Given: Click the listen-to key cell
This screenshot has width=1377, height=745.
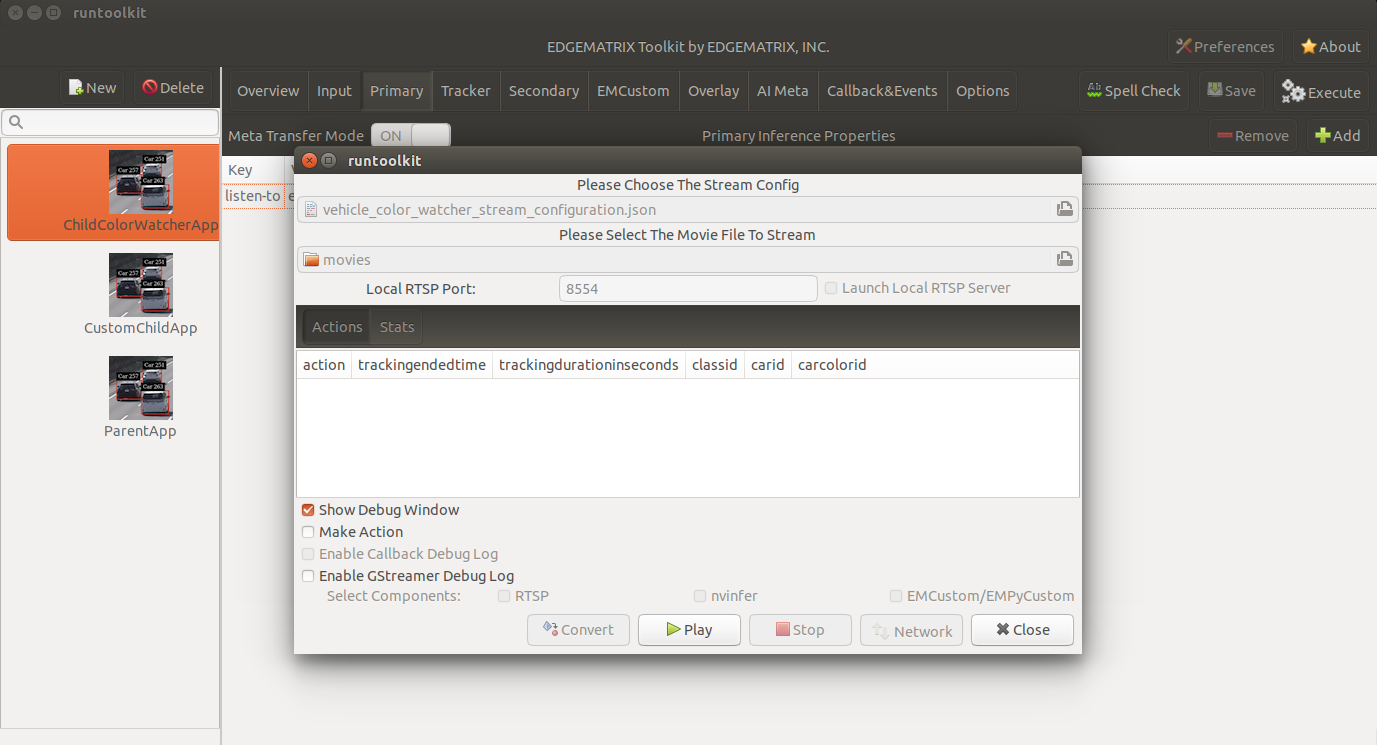Looking at the screenshot, I should [x=253, y=196].
